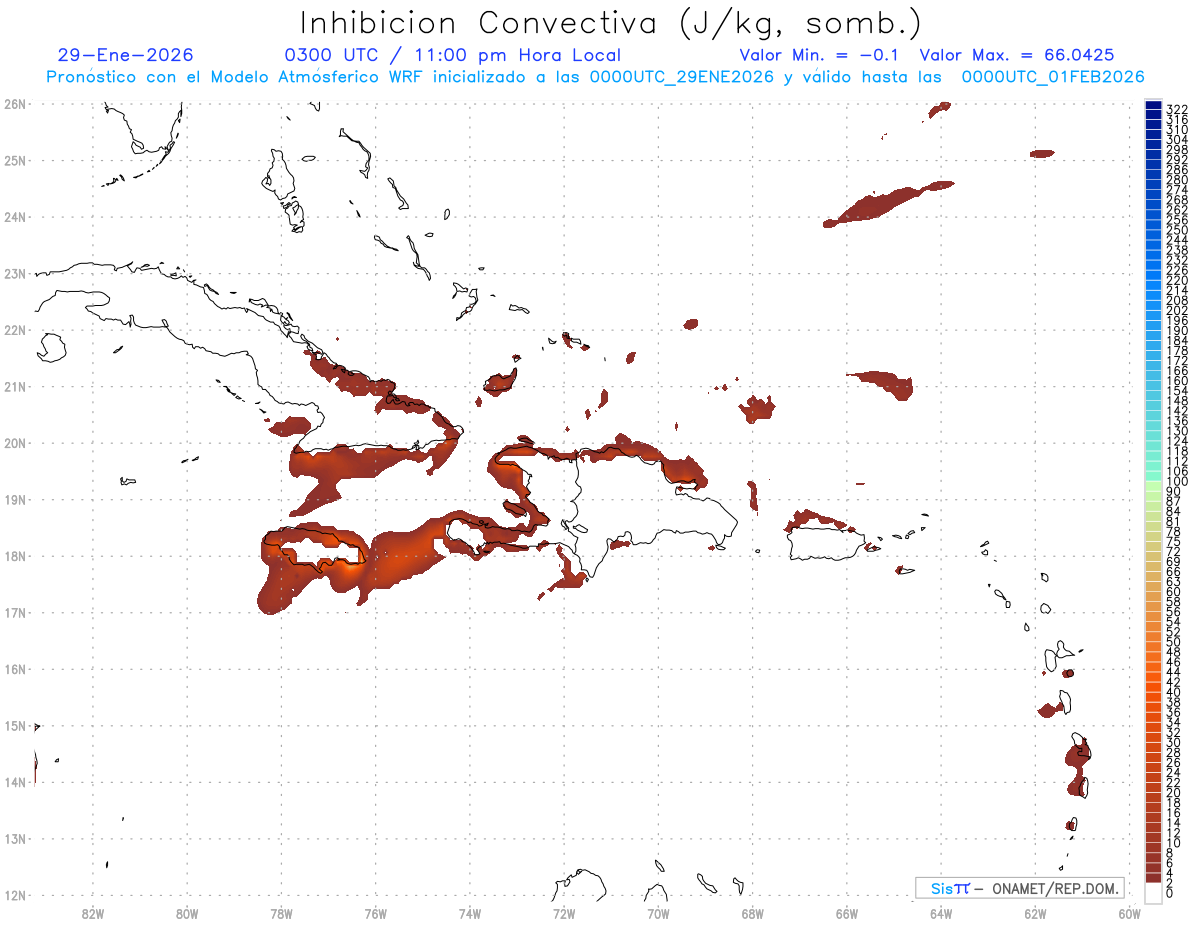Click the 'Pronóstico con el Modelo Atmósferico WRF' line
1200x927 pixels.
point(595,77)
